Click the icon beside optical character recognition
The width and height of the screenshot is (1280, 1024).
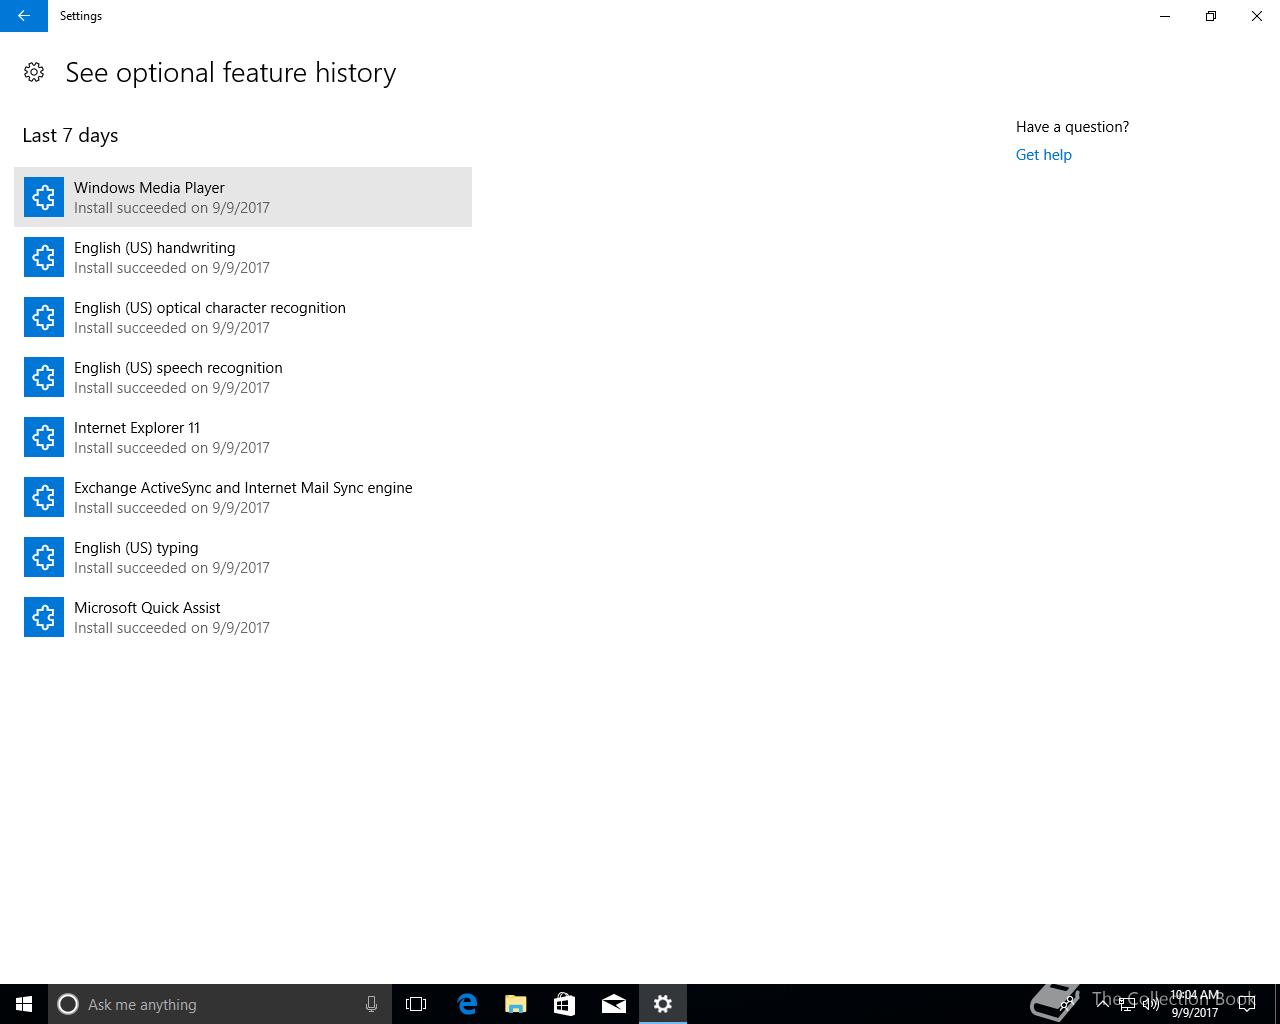coord(44,317)
